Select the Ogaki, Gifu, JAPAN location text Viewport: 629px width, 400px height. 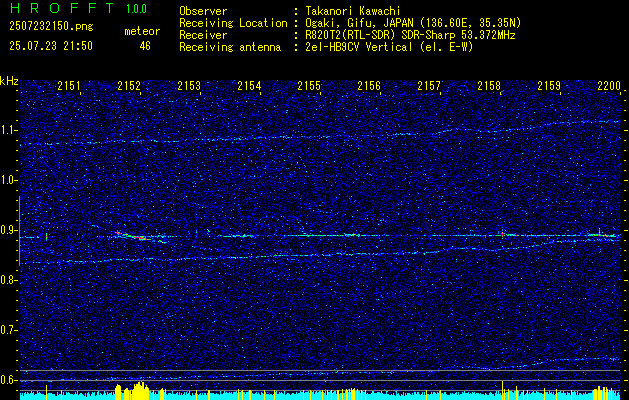pyautogui.click(x=412, y=23)
